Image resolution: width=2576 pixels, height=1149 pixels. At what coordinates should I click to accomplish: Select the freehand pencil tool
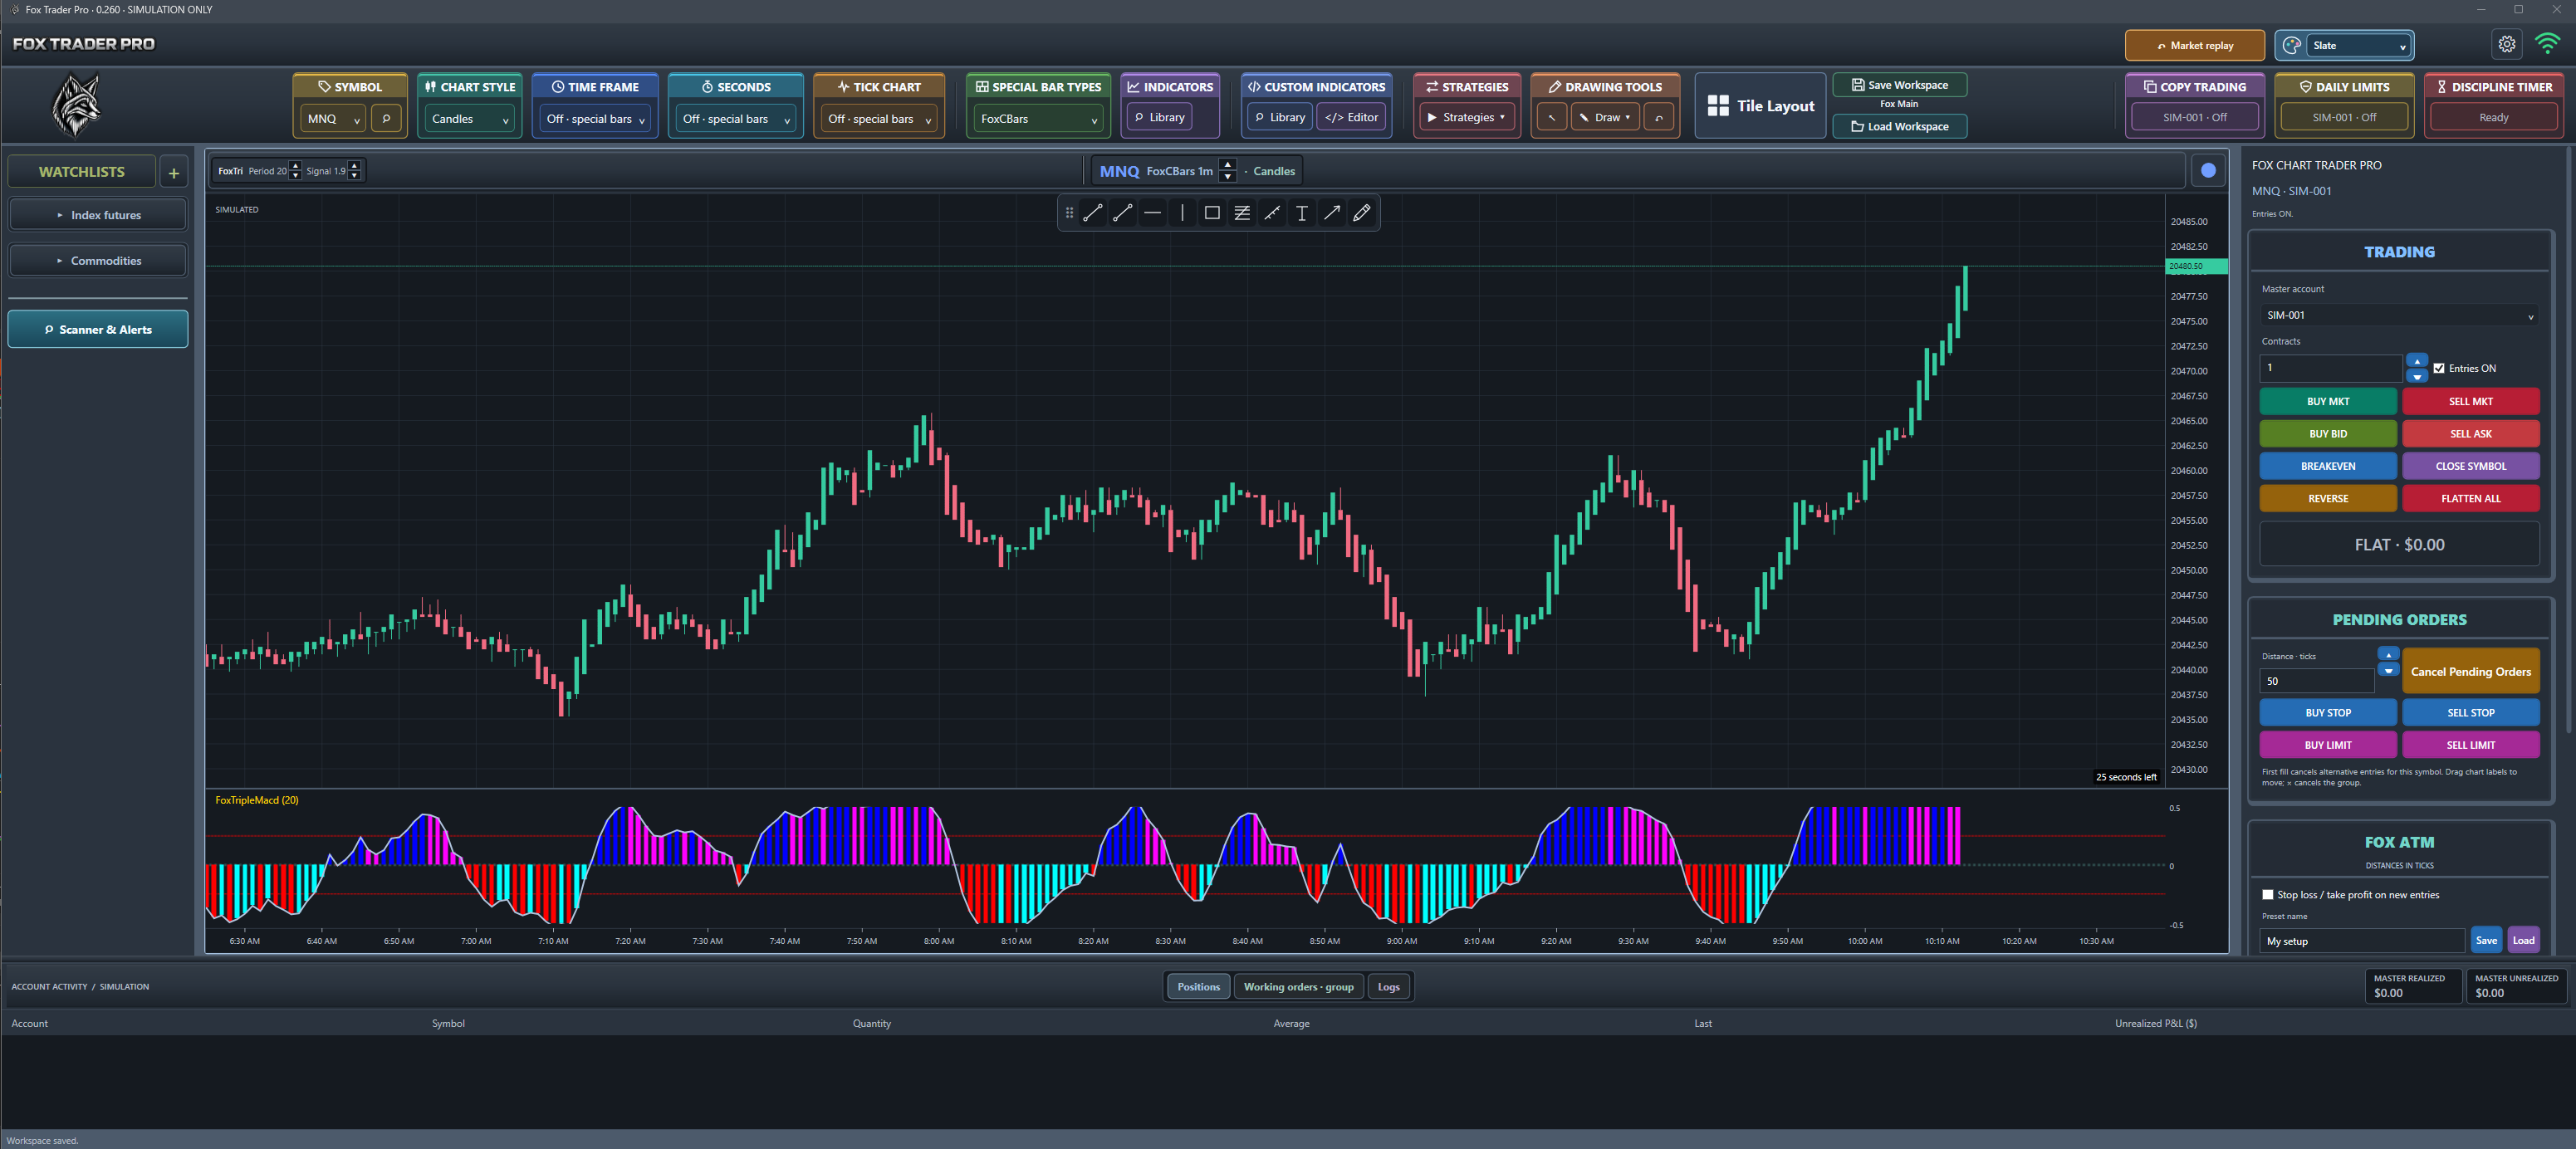1362,213
